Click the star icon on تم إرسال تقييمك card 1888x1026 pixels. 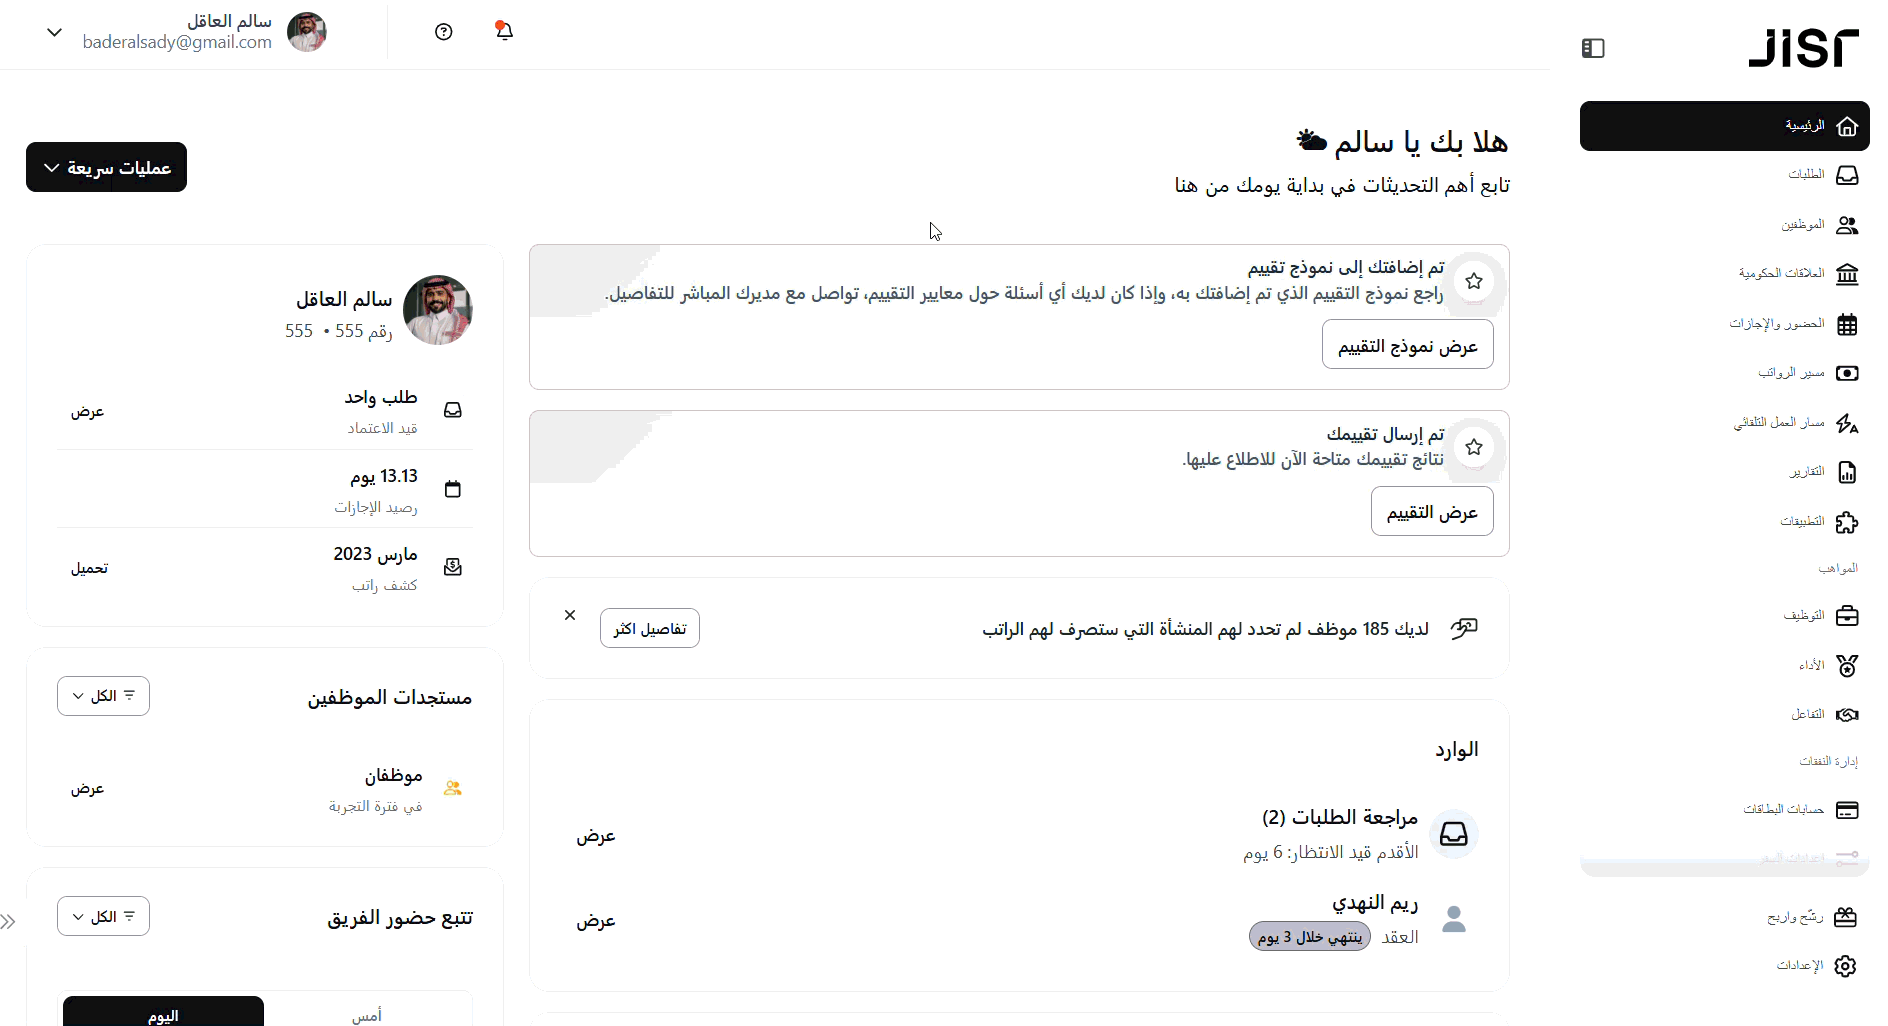[1473, 447]
